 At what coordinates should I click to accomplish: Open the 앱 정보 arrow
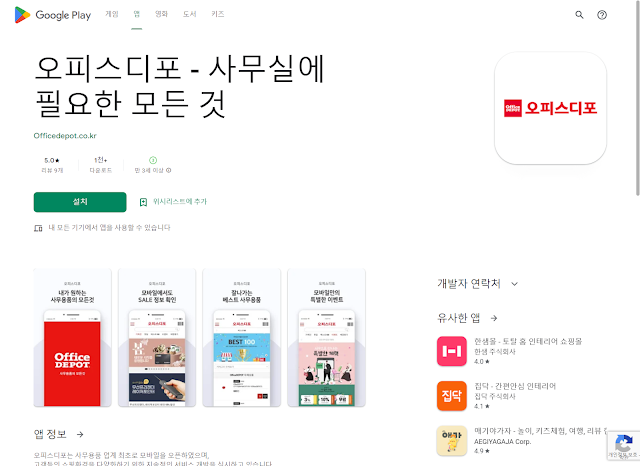click(80, 435)
